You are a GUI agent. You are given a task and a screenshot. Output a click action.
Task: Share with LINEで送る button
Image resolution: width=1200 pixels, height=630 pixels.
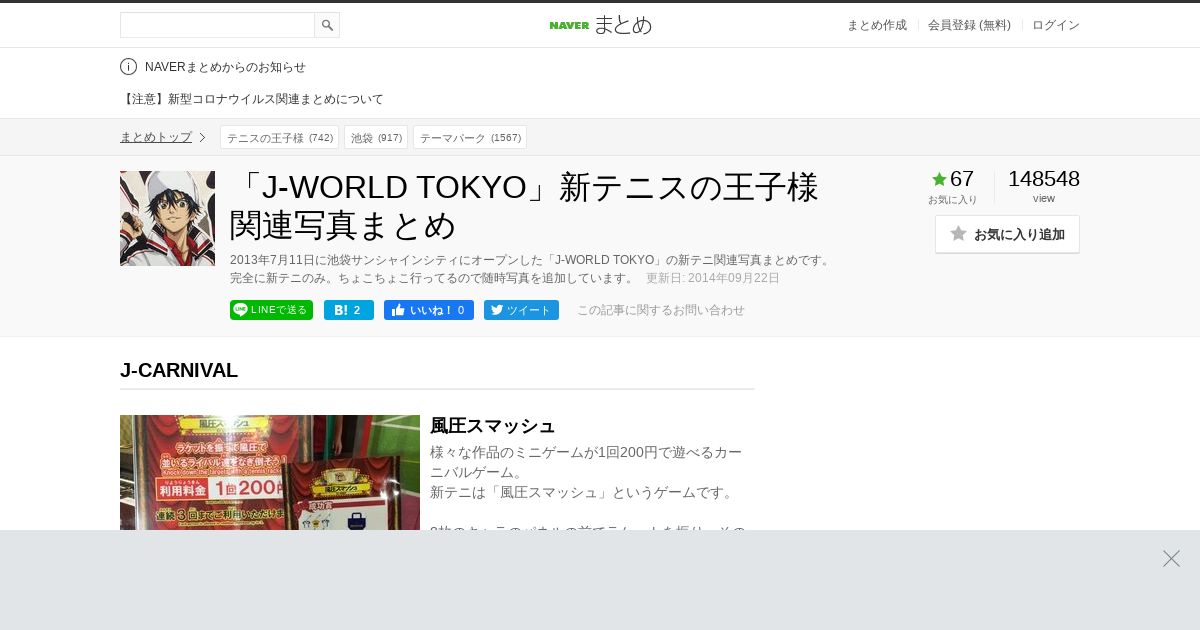[271, 310]
